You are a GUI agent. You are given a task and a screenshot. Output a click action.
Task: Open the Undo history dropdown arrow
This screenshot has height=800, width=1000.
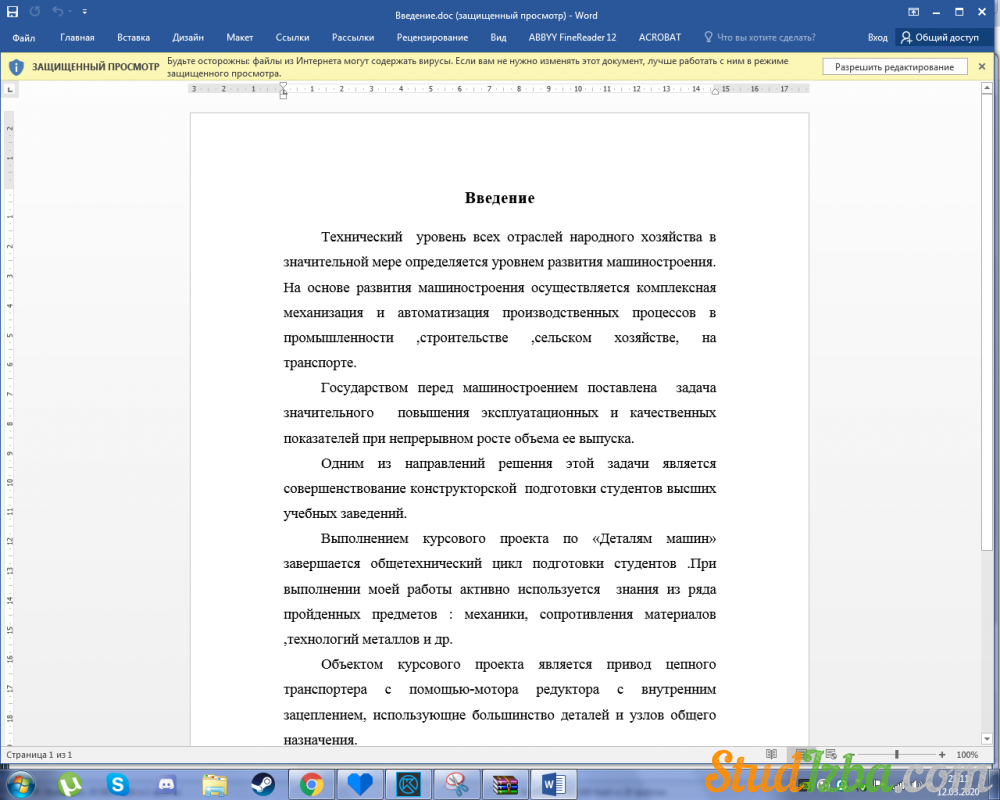(69, 11)
